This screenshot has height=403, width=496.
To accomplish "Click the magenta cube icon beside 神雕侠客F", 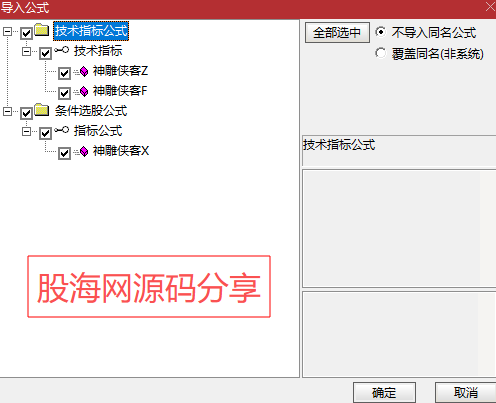I will tap(84, 91).
